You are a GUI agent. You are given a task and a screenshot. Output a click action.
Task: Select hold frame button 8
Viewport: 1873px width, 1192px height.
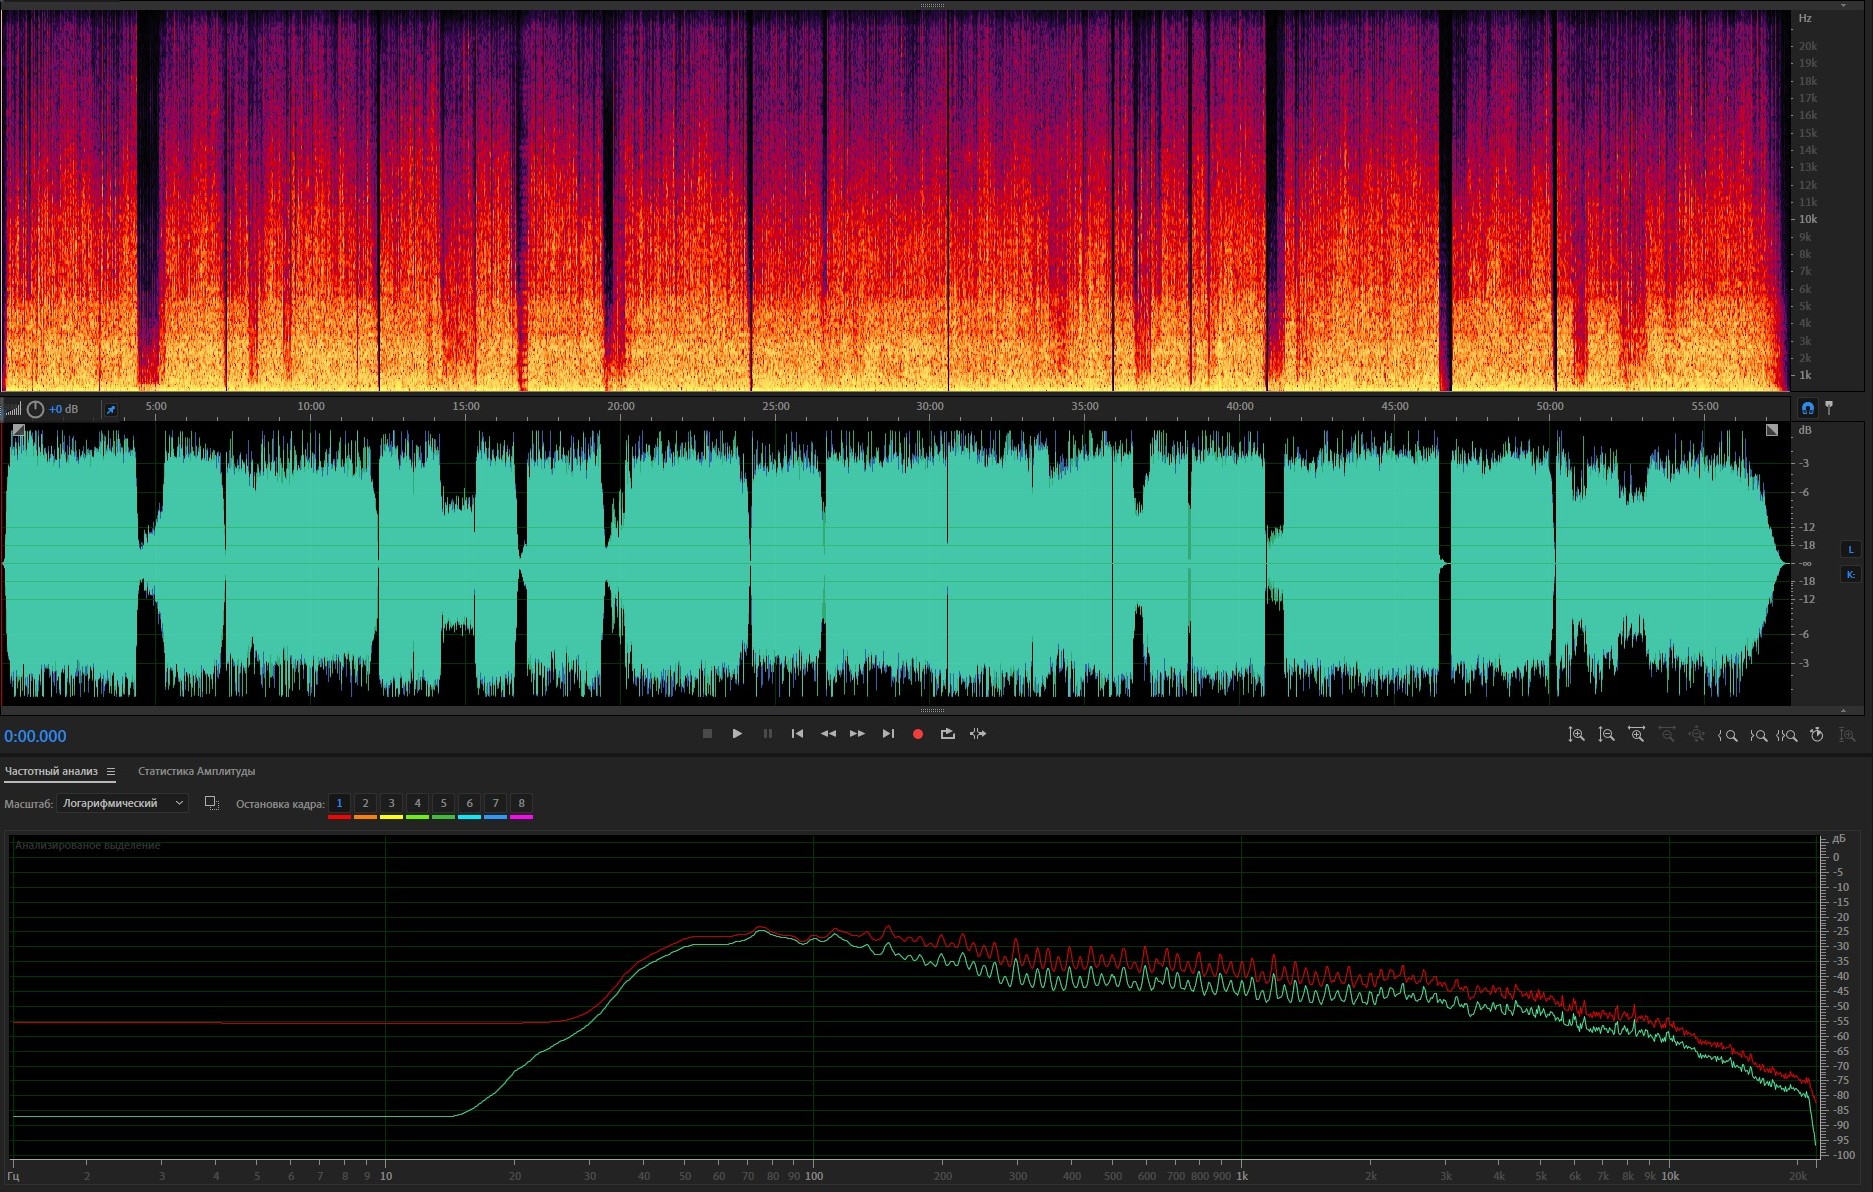pos(521,803)
